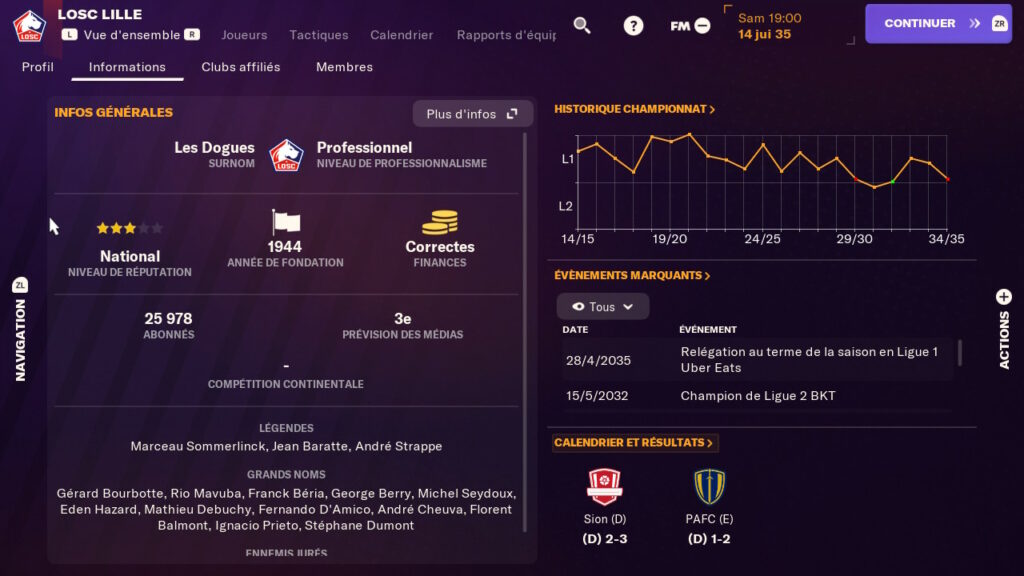Open the Navigation side panel
Screen dimensions: 1024x576
pyautogui.click(x=20, y=330)
